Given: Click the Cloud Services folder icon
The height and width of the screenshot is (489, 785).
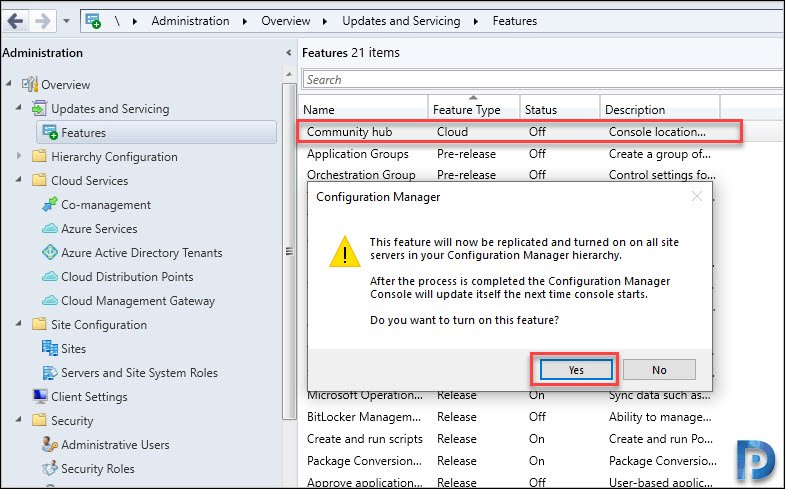Looking at the screenshot, I should (39, 180).
